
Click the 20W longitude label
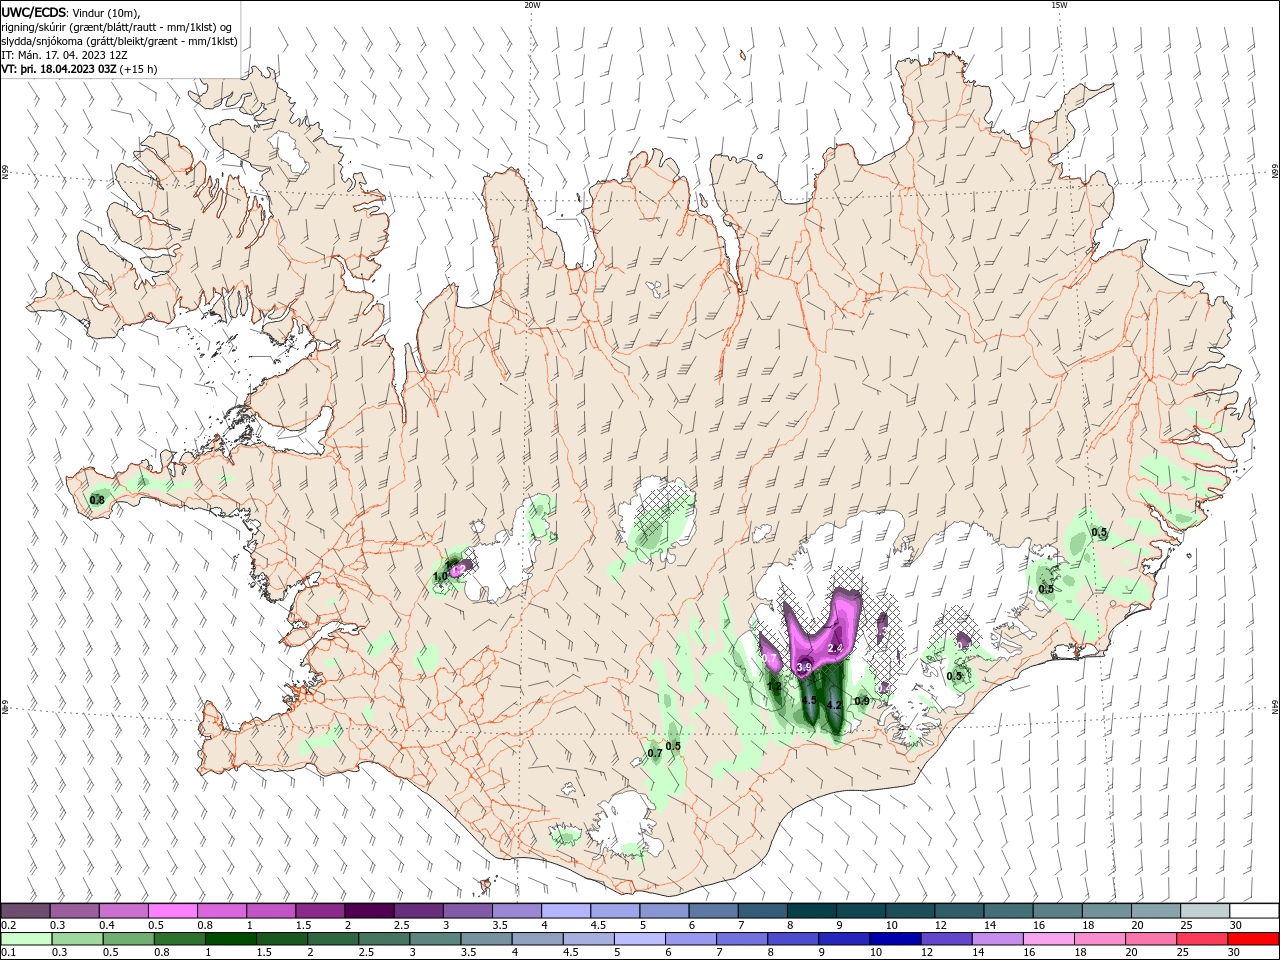tap(532, 5)
